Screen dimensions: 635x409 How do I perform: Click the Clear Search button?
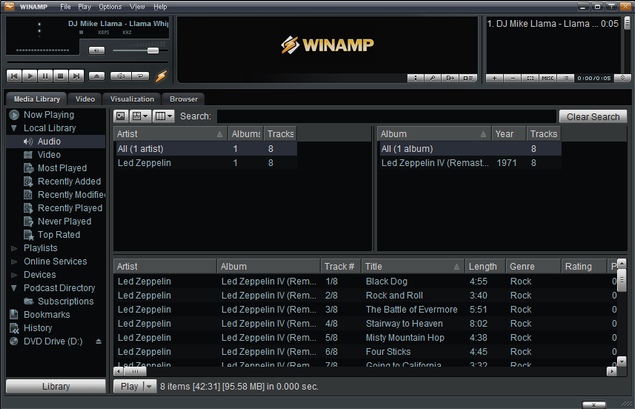coord(593,117)
